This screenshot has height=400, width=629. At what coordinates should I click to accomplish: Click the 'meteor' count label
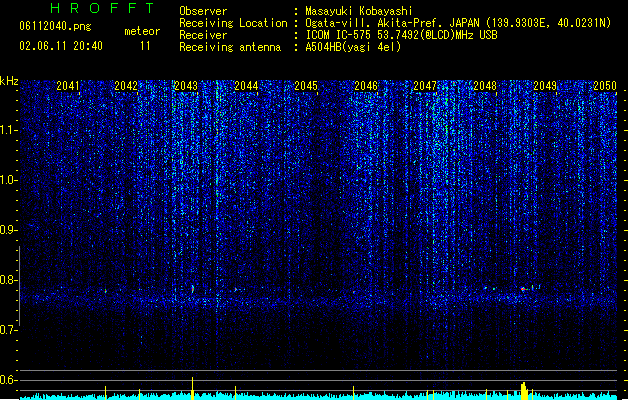[142, 31]
